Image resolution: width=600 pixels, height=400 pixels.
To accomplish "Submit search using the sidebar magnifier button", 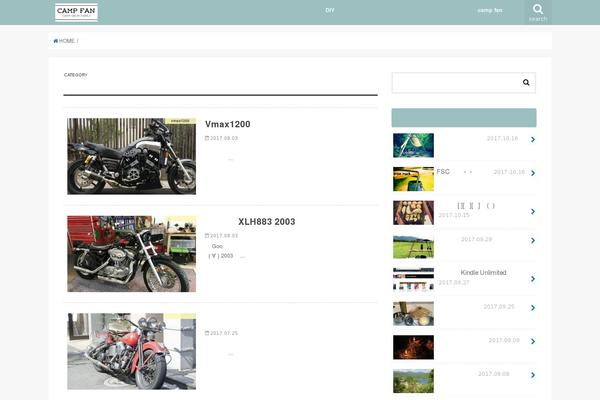I will click(526, 82).
